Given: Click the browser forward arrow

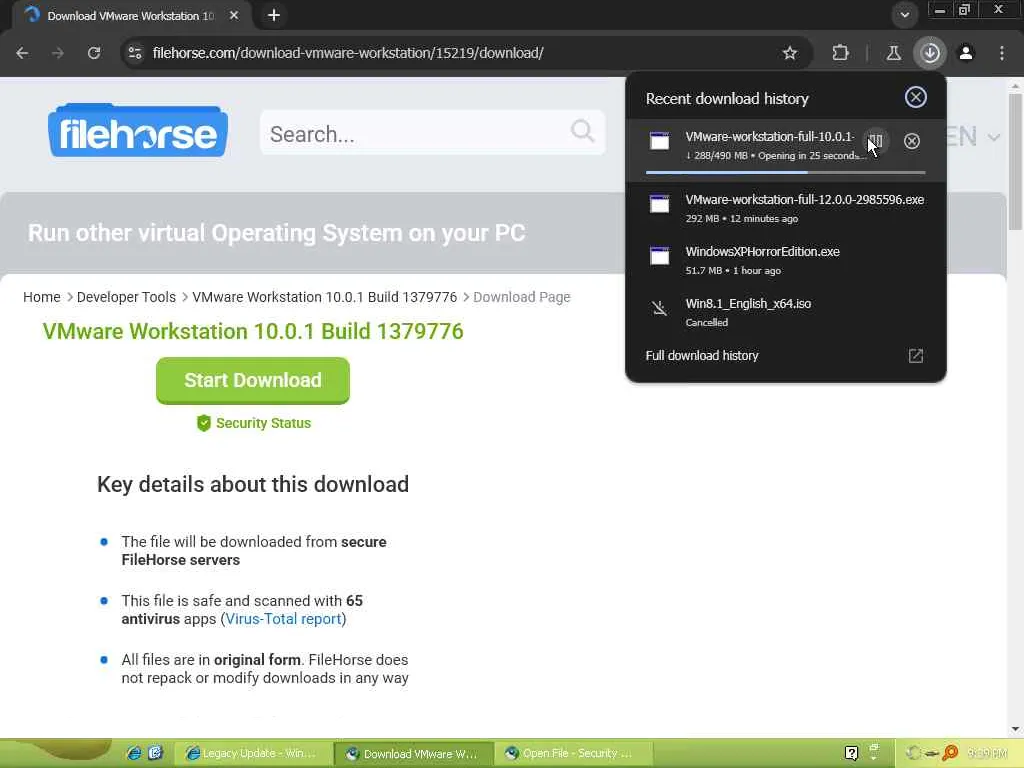Looking at the screenshot, I should (58, 53).
